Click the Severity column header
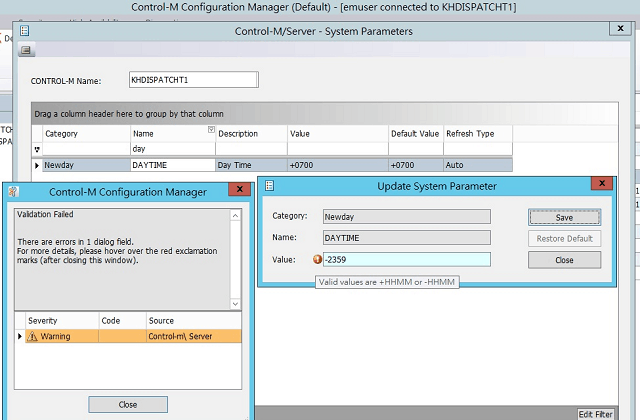Viewport: 640px width, 420px height. [62, 321]
